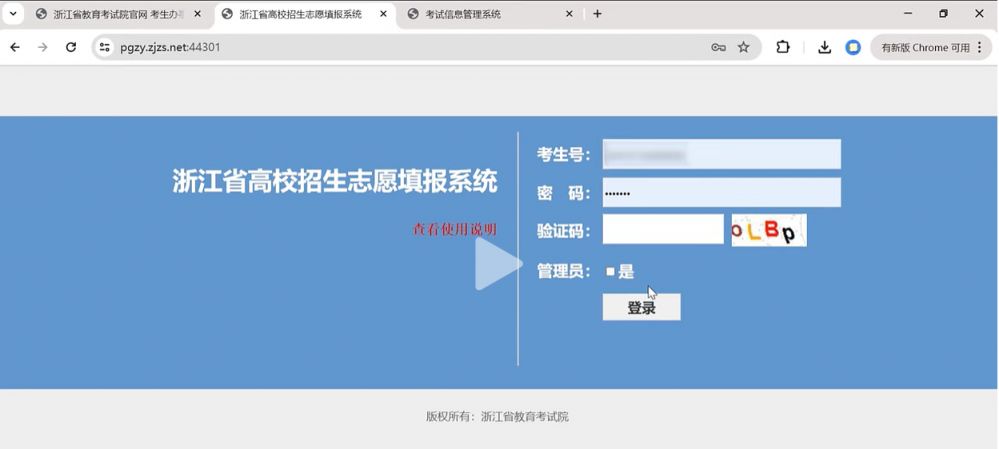This screenshot has height=449, width=999.
Task: Focus the 密码 password field
Action: [721, 193]
